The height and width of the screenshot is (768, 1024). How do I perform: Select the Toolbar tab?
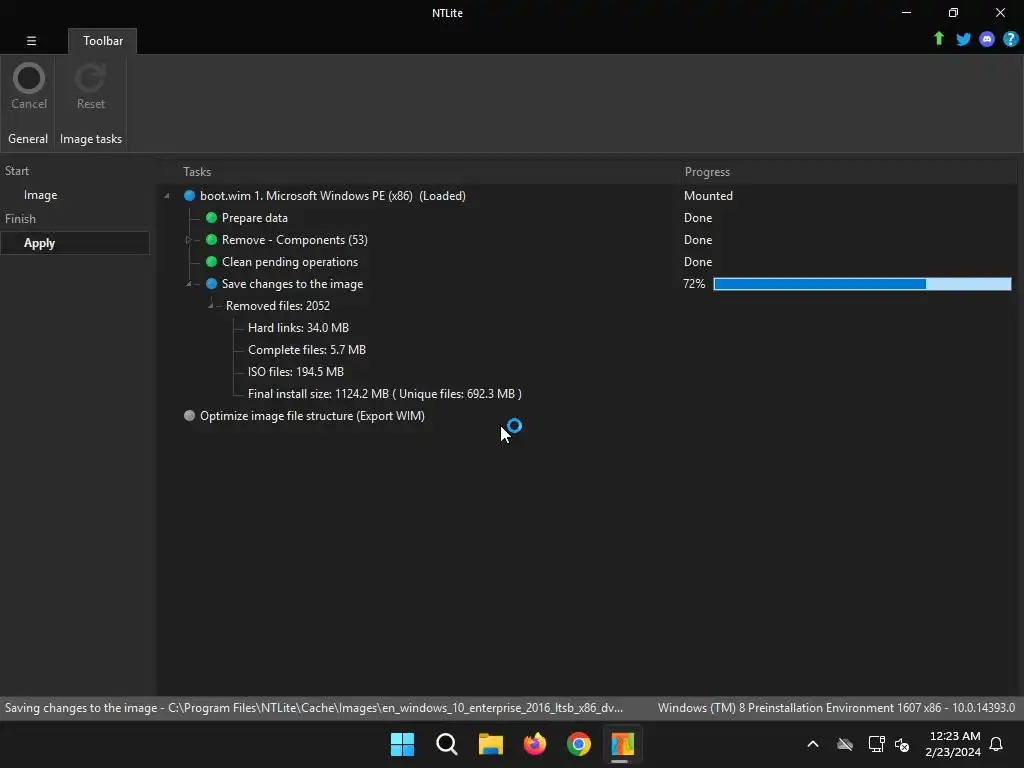pyautogui.click(x=103, y=40)
